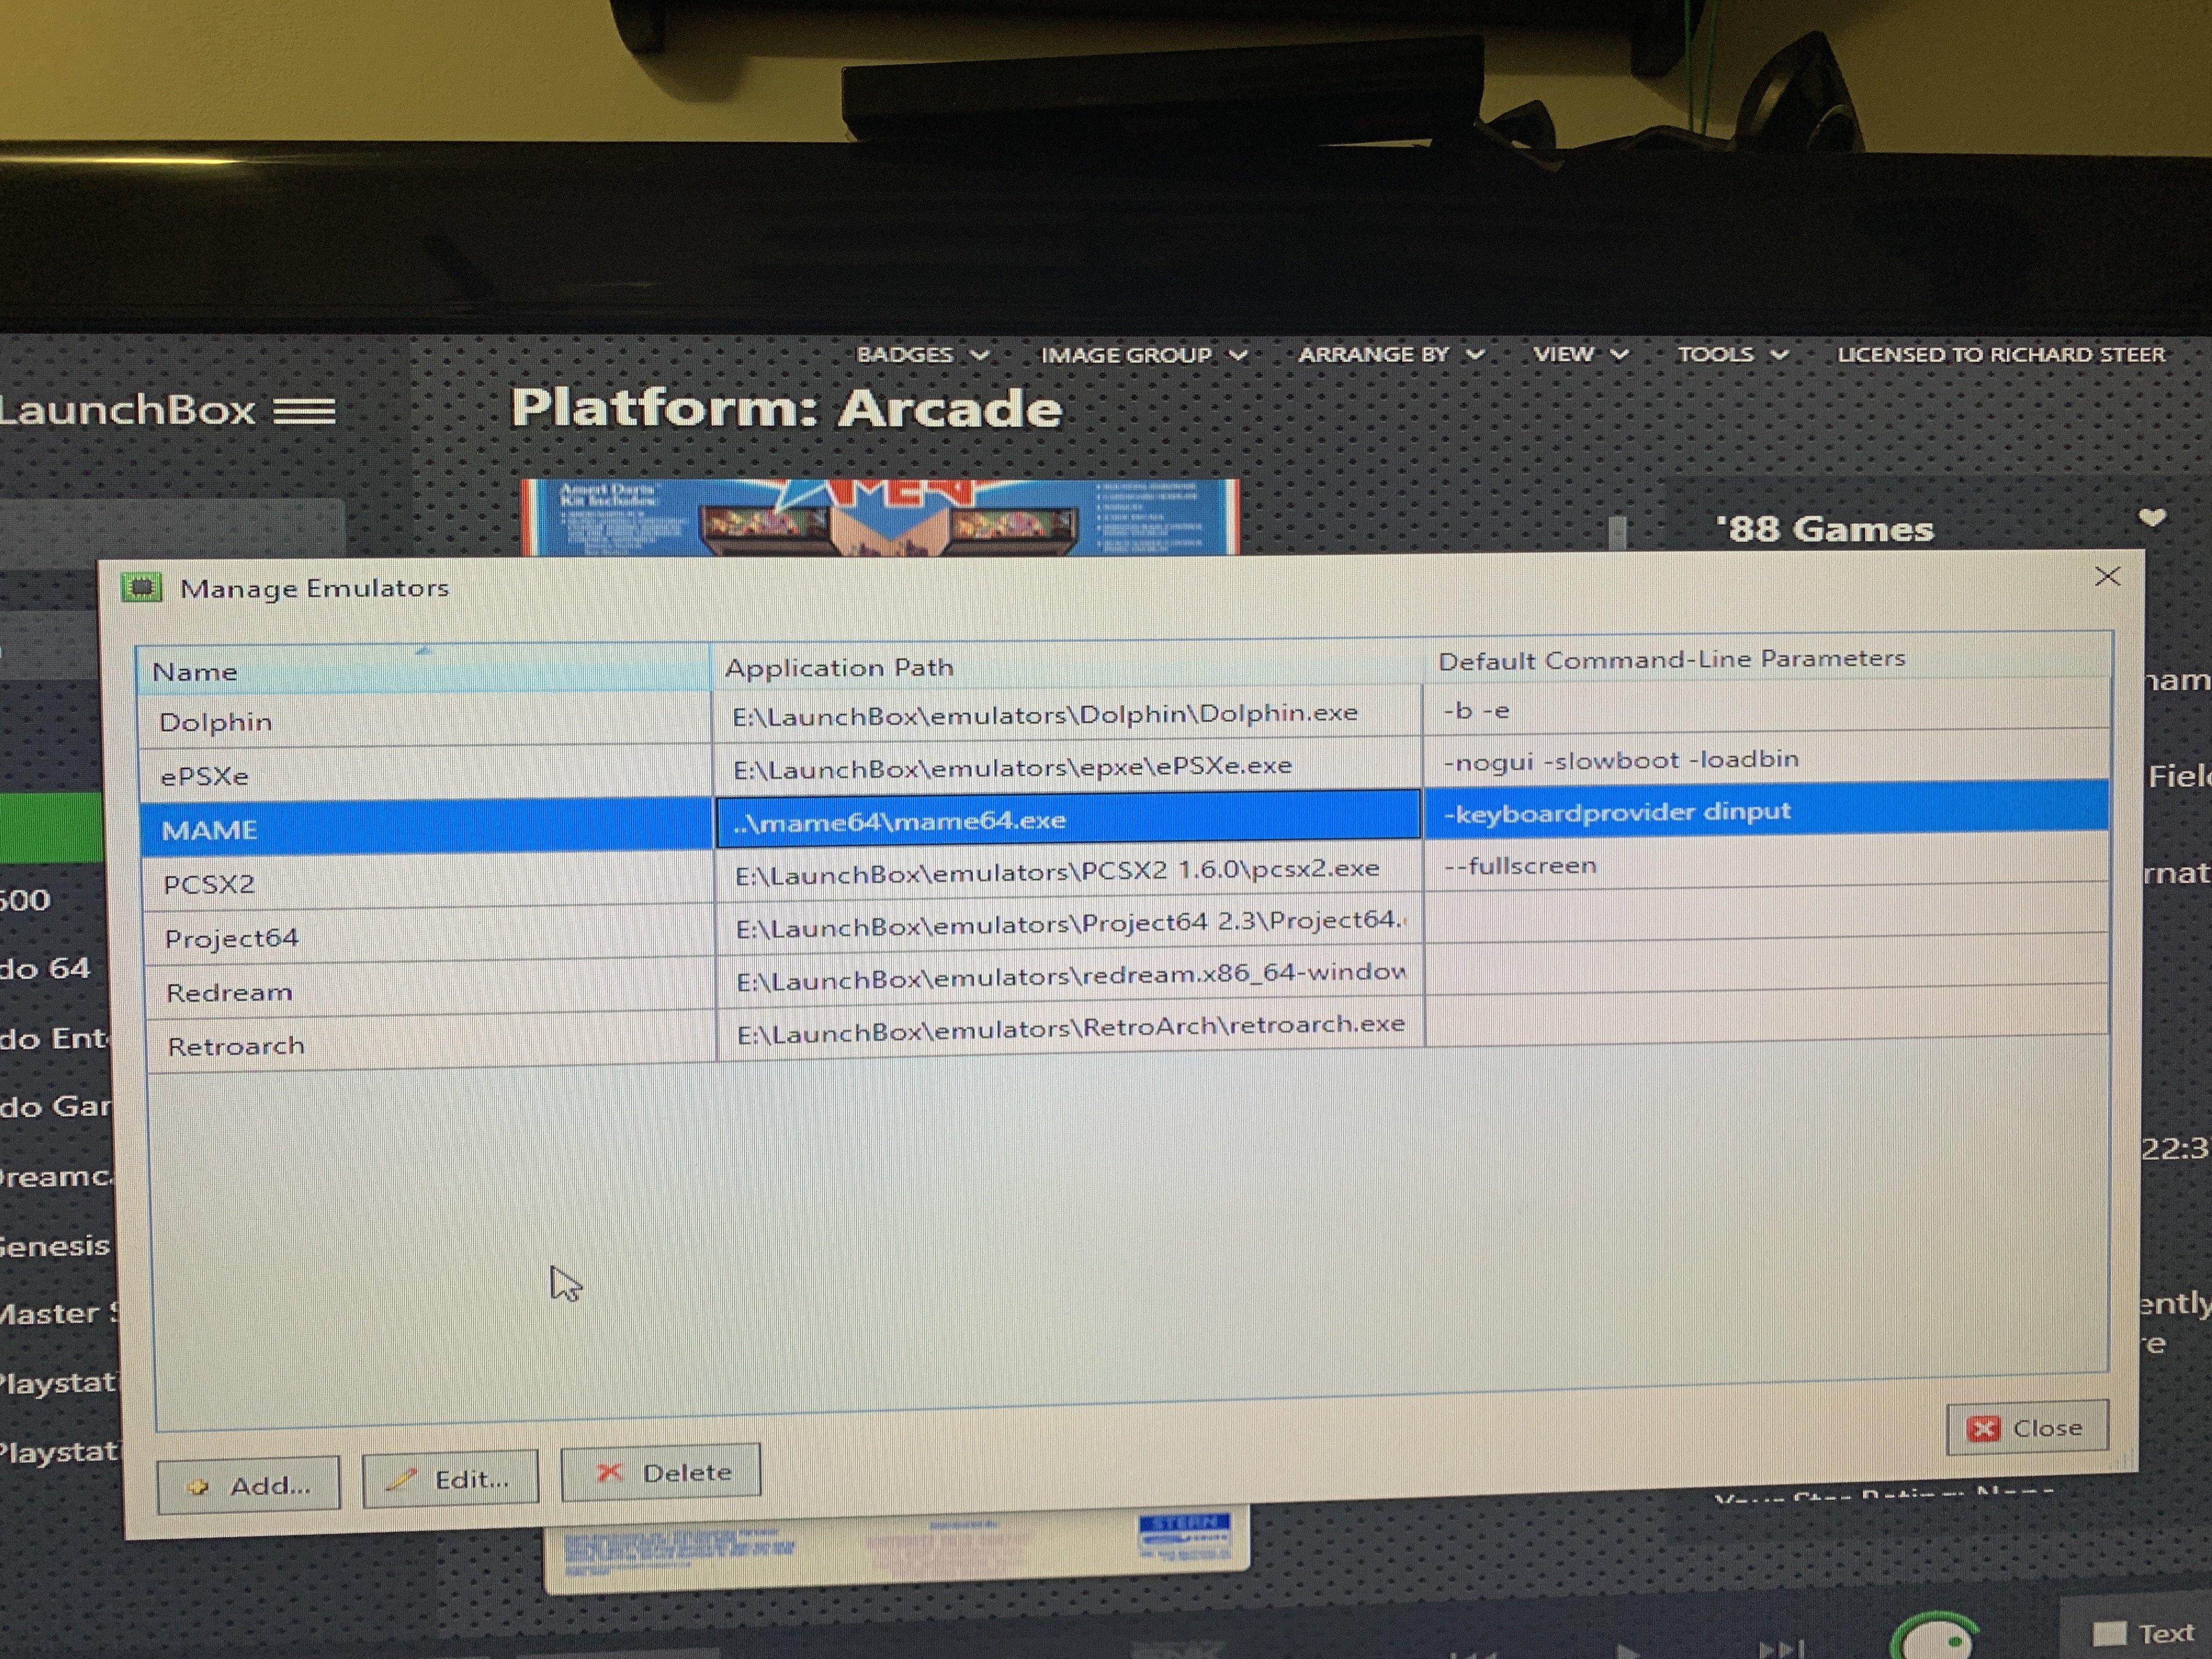
Task: Expand the ARRANGE BY dropdown
Action: click(x=1391, y=354)
